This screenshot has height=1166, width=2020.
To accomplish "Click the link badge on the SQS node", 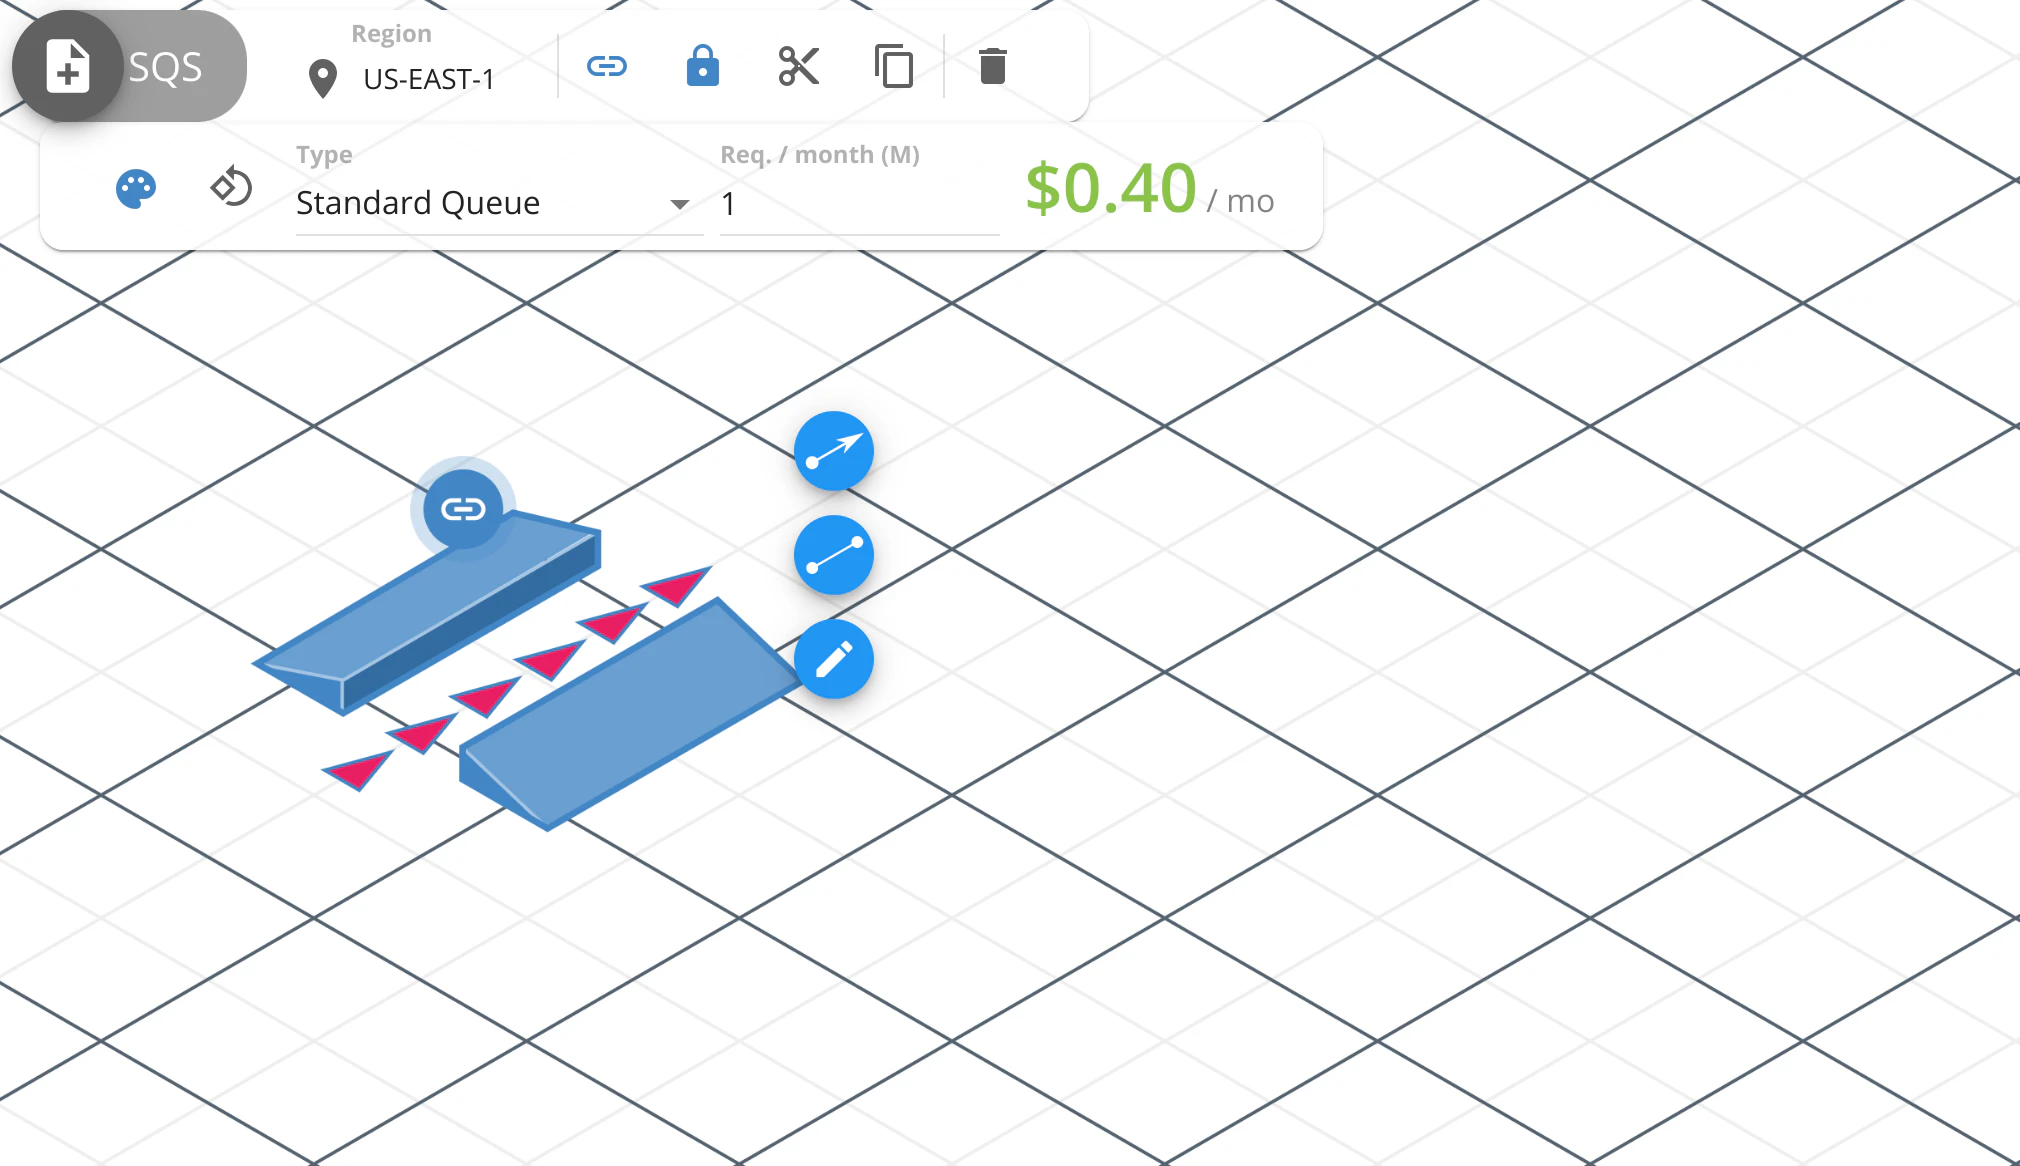I will point(463,509).
